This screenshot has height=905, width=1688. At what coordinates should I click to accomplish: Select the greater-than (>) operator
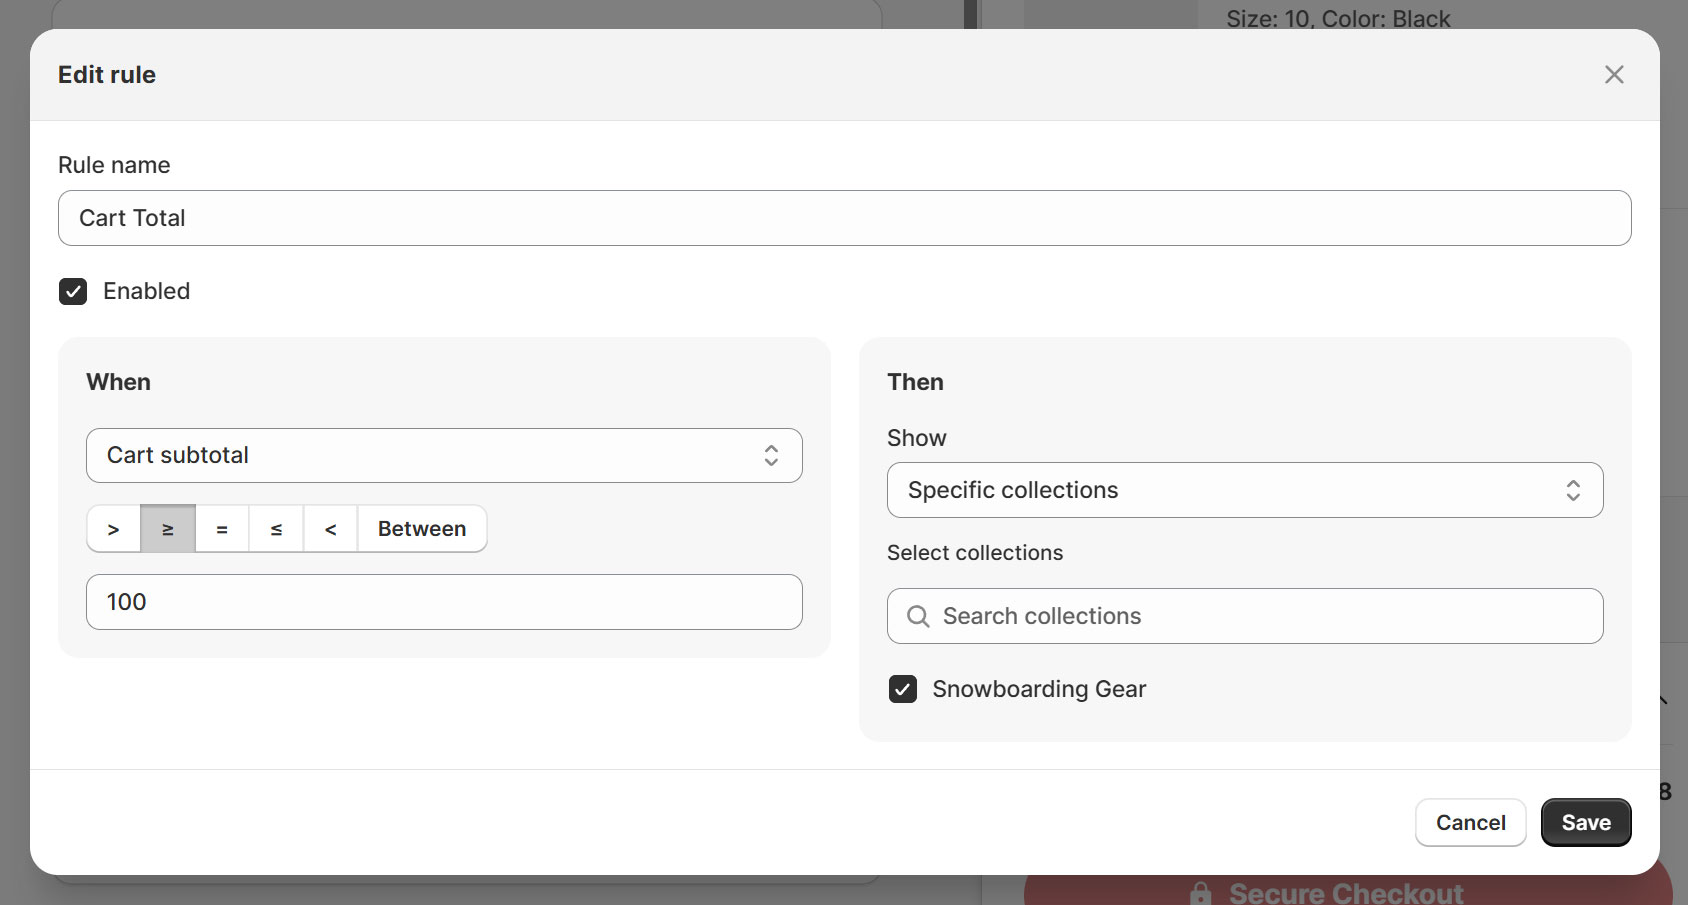tap(113, 529)
